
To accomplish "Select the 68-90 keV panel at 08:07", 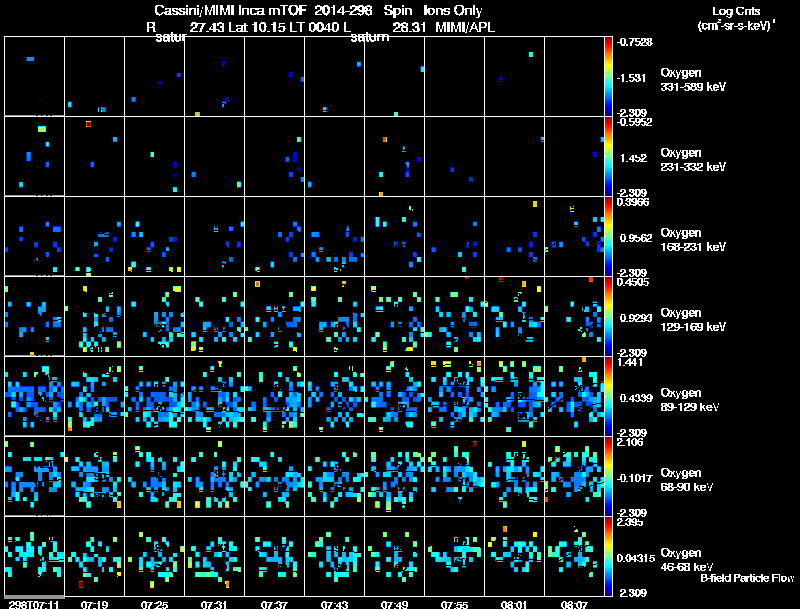I will click(x=575, y=477).
